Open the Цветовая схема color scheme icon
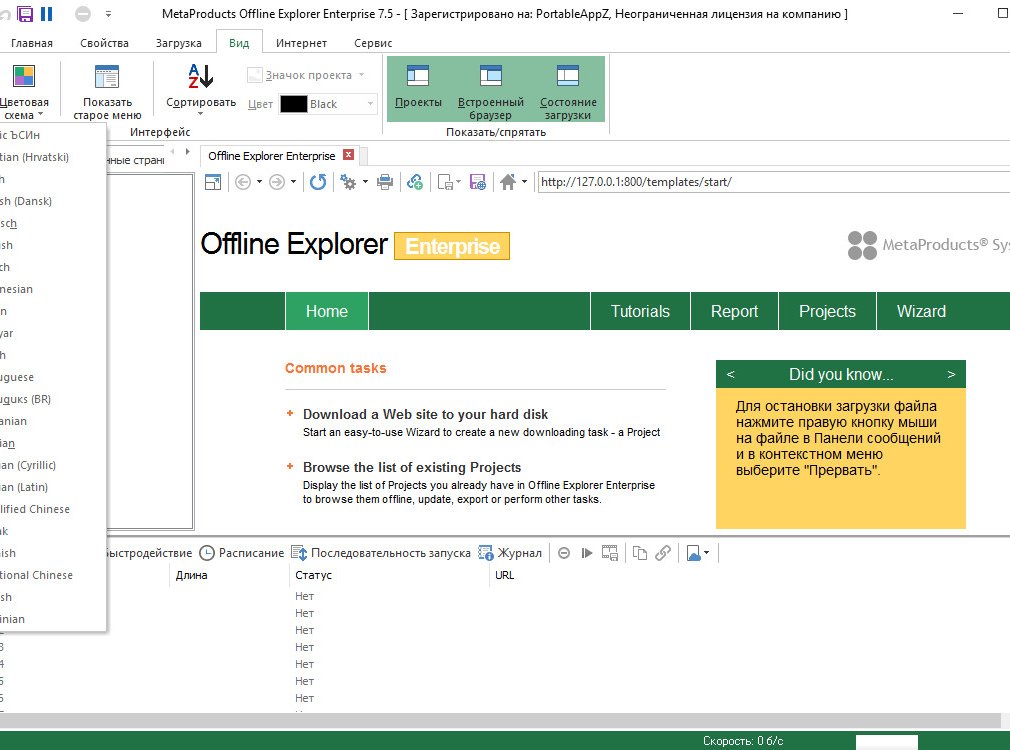 (x=24, y=76)
